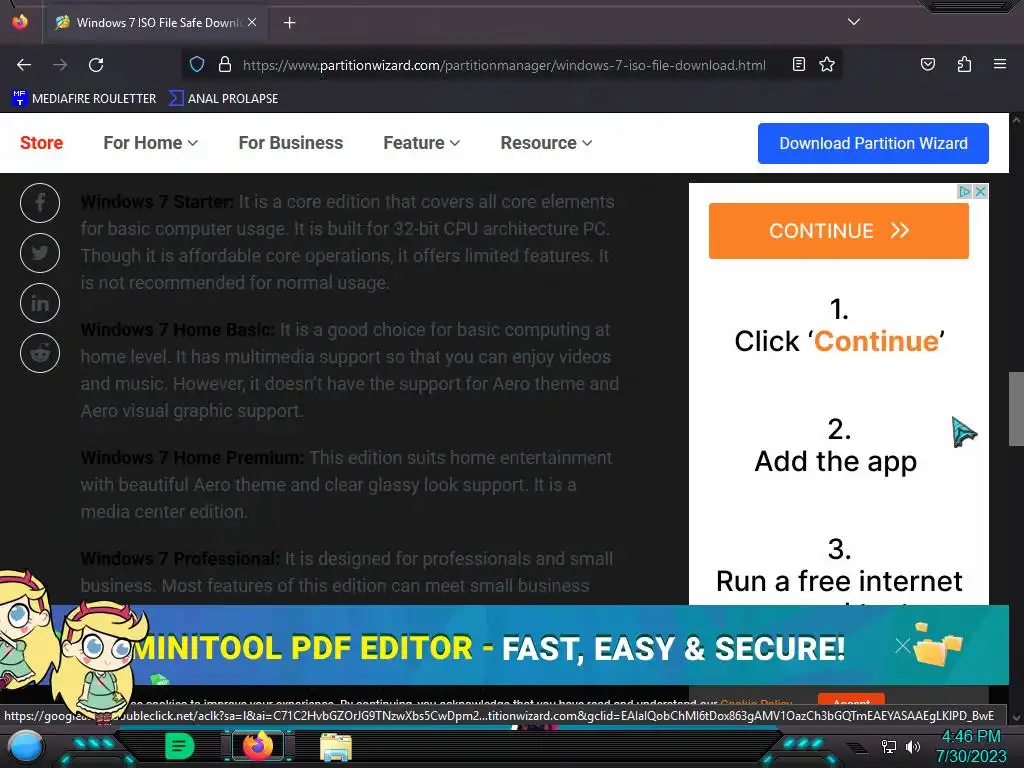This screenshot has width=1024, height=768.
Task: Click Download Partition Wizard button
Action: (873, 144)
